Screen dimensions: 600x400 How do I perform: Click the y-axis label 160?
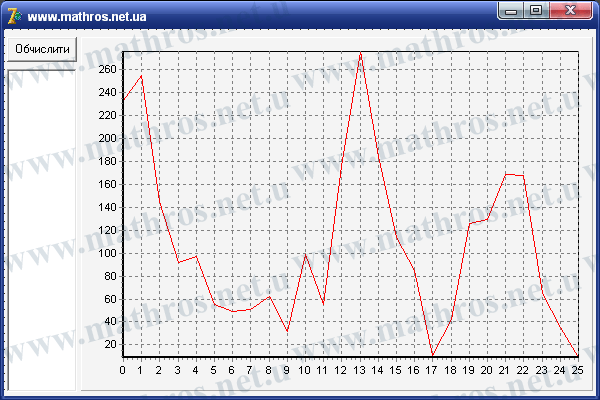107,184
